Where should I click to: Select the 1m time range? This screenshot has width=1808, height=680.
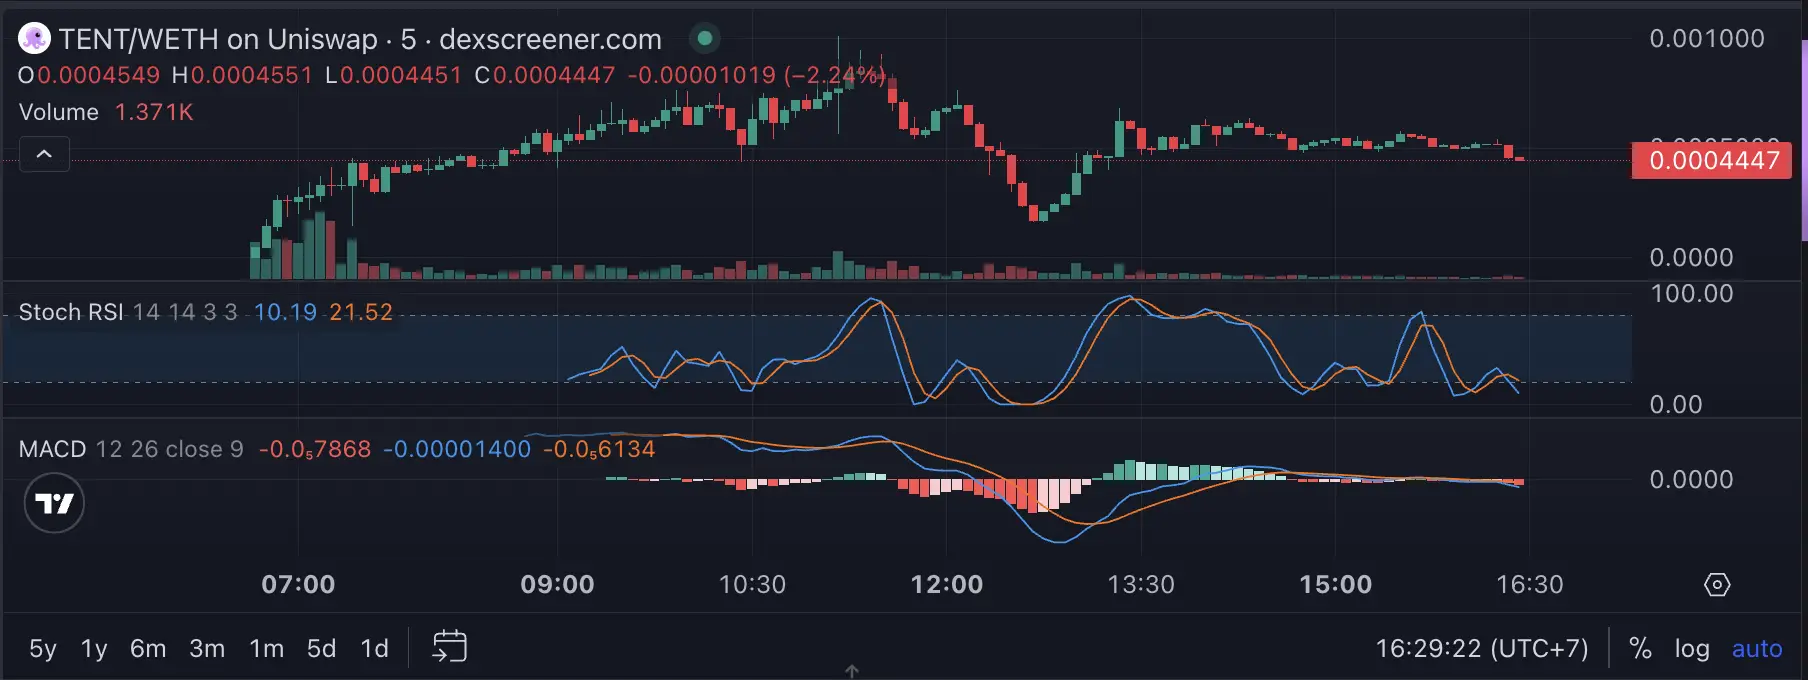tap(266, 649)
